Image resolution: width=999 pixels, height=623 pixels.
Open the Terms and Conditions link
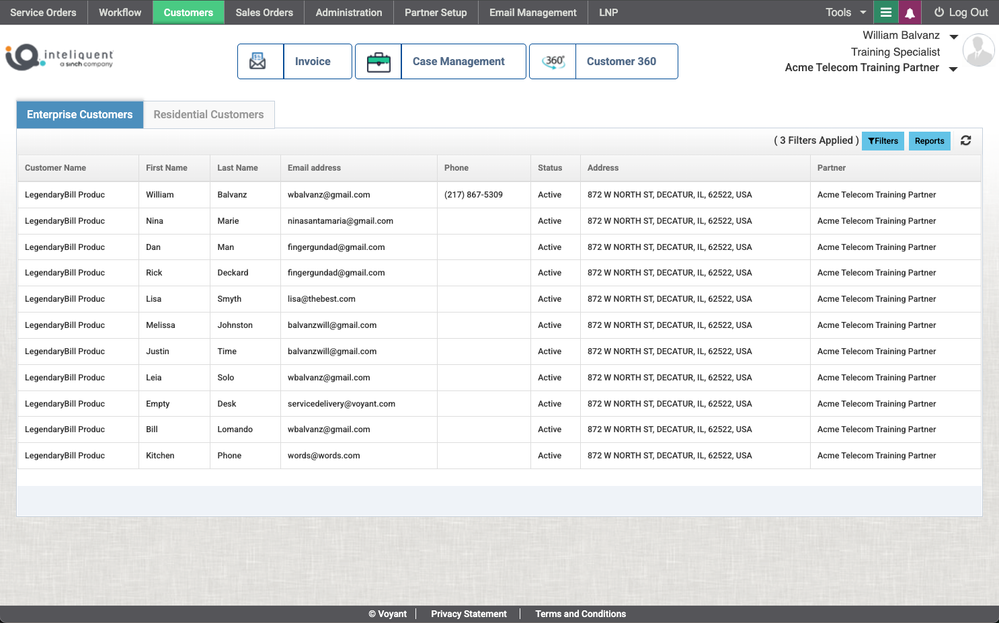[x=580, y=613]
